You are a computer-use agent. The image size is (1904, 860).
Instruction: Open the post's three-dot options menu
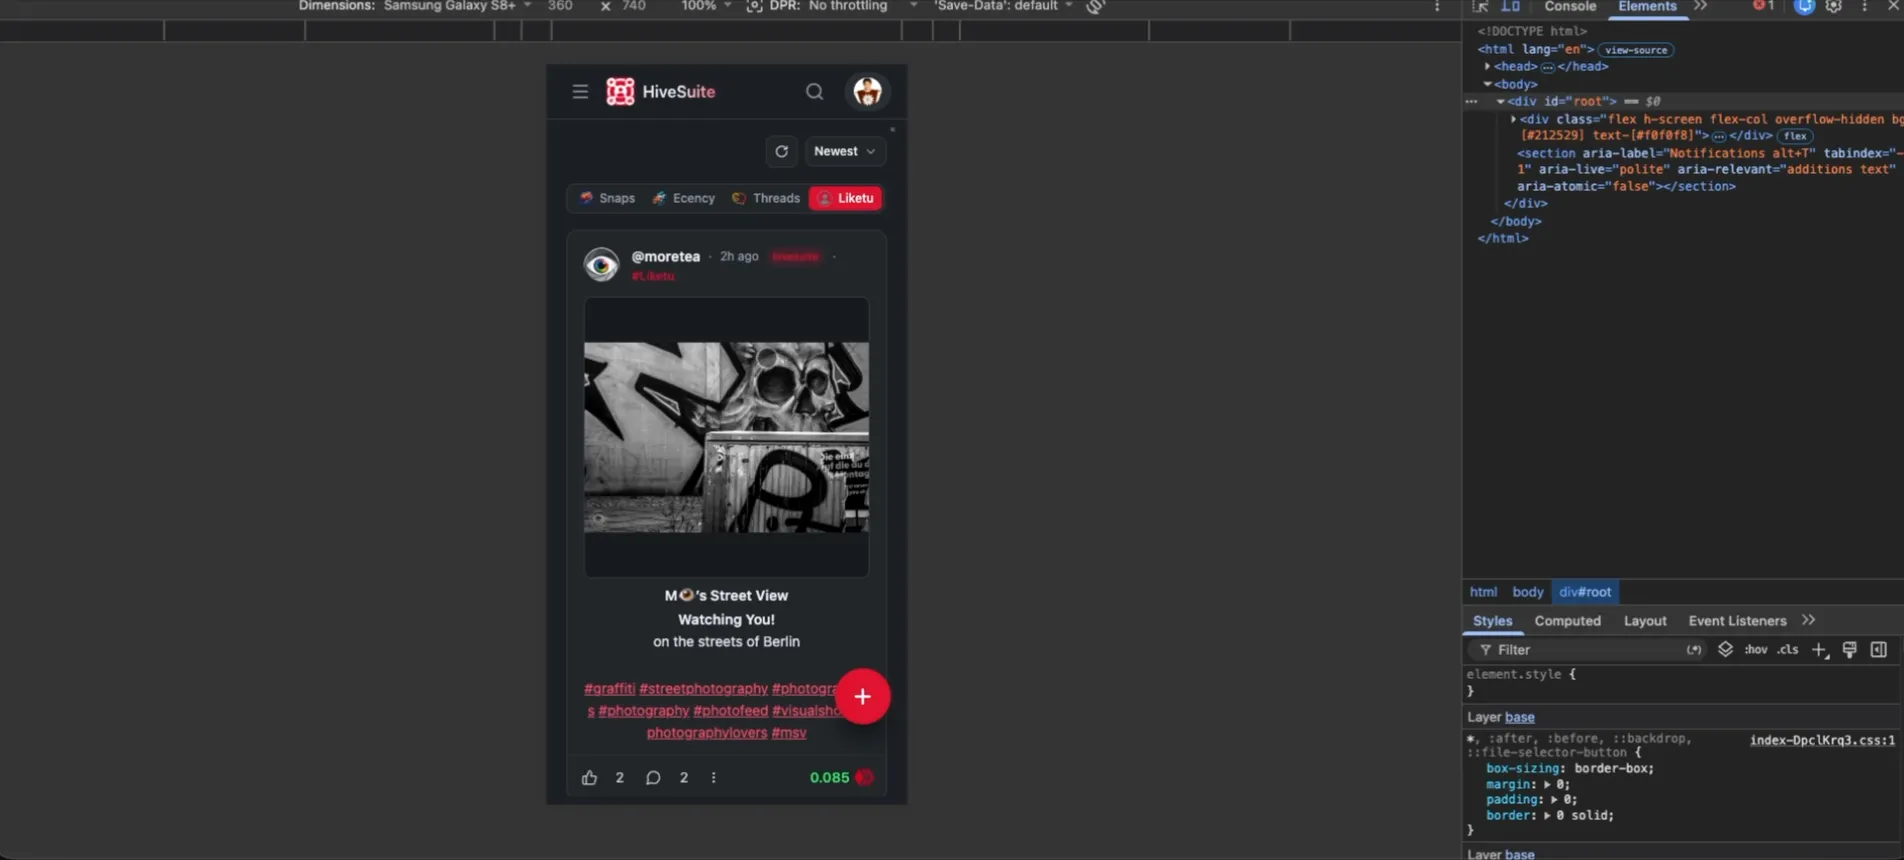coord(714,777)
